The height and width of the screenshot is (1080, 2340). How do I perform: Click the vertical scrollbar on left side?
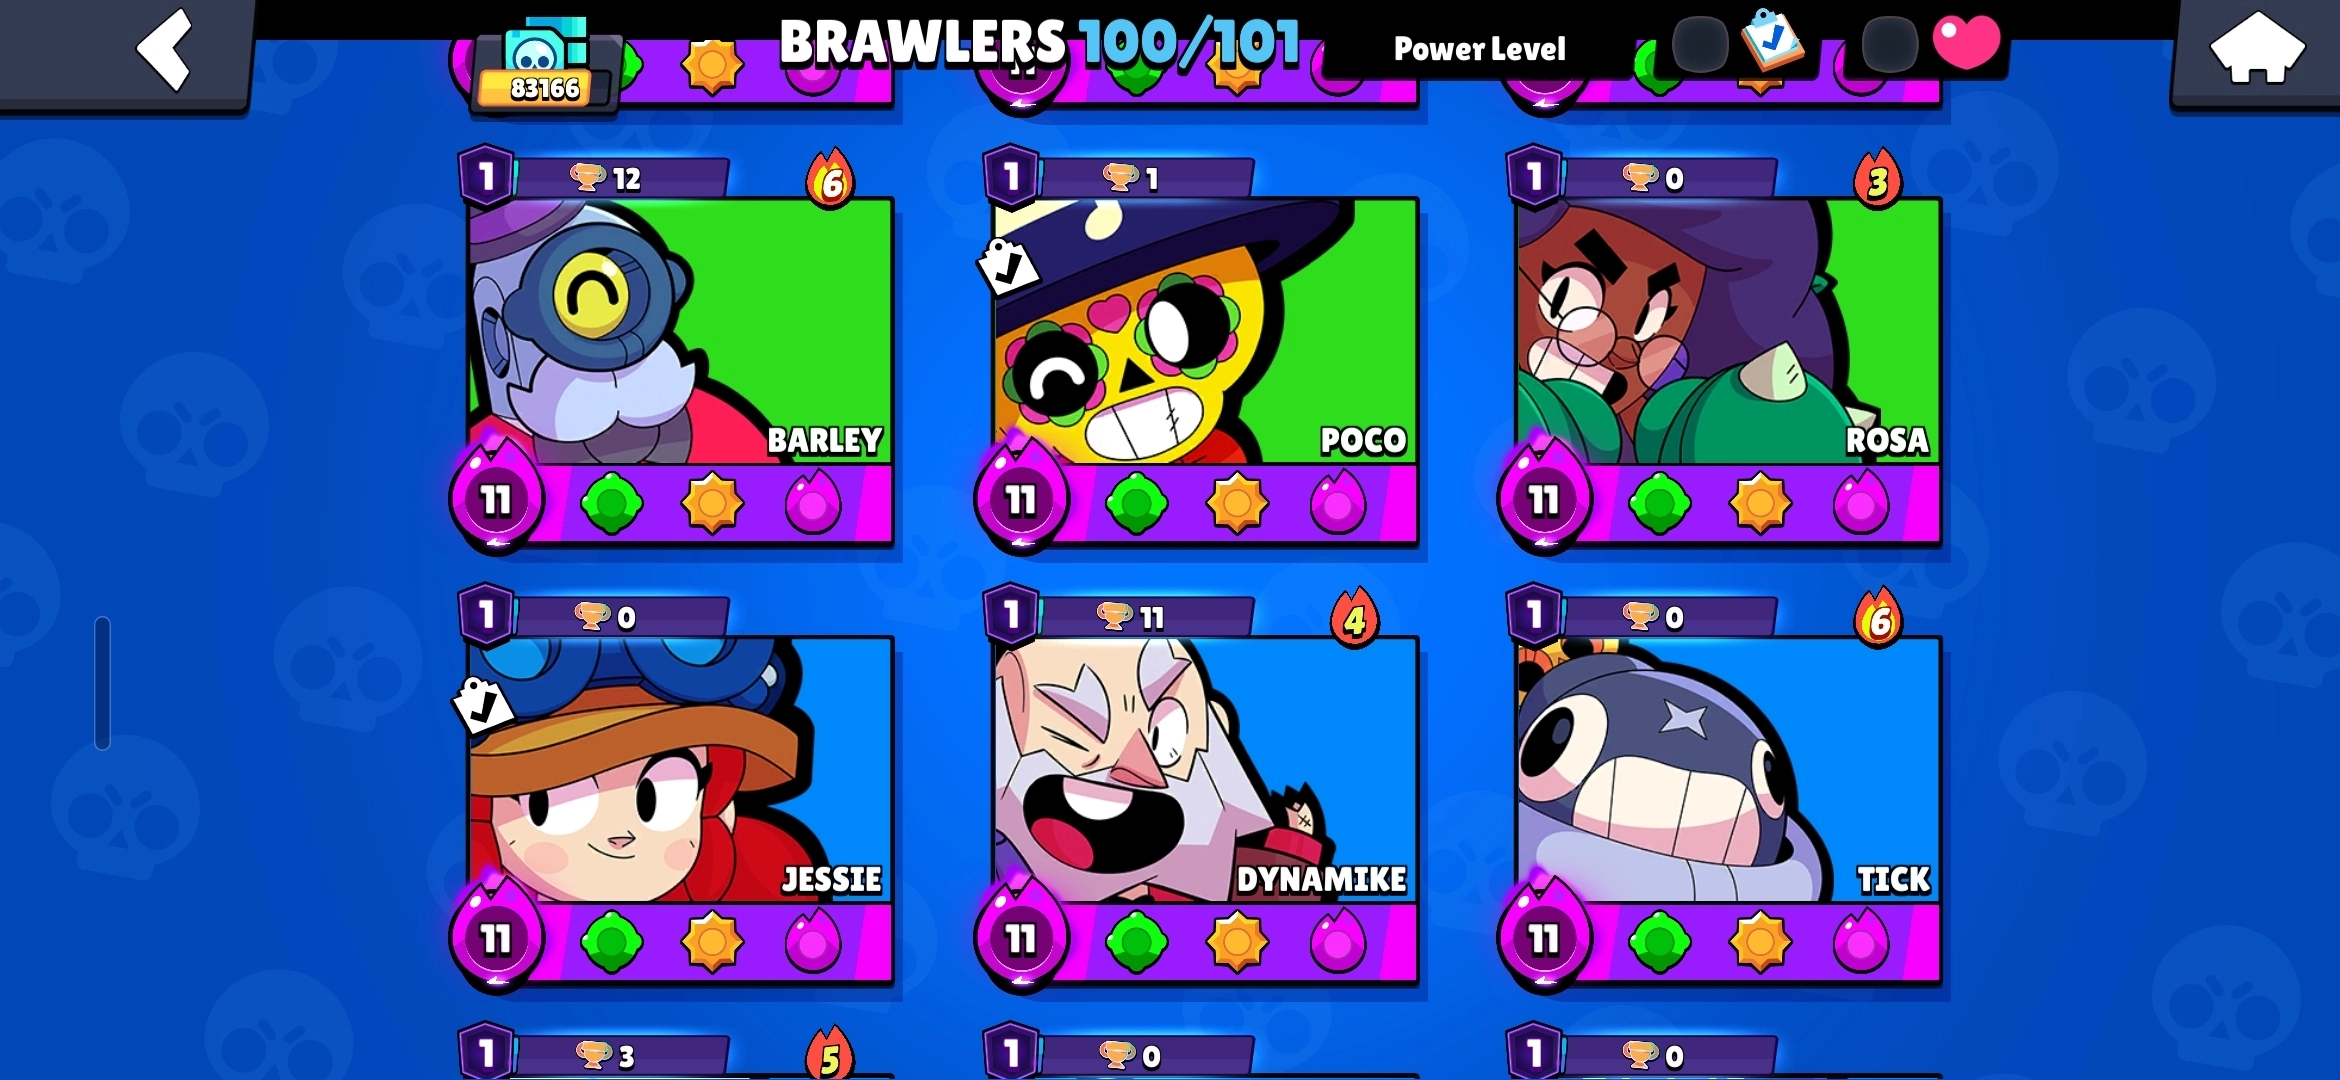click(x=102, y=683)
